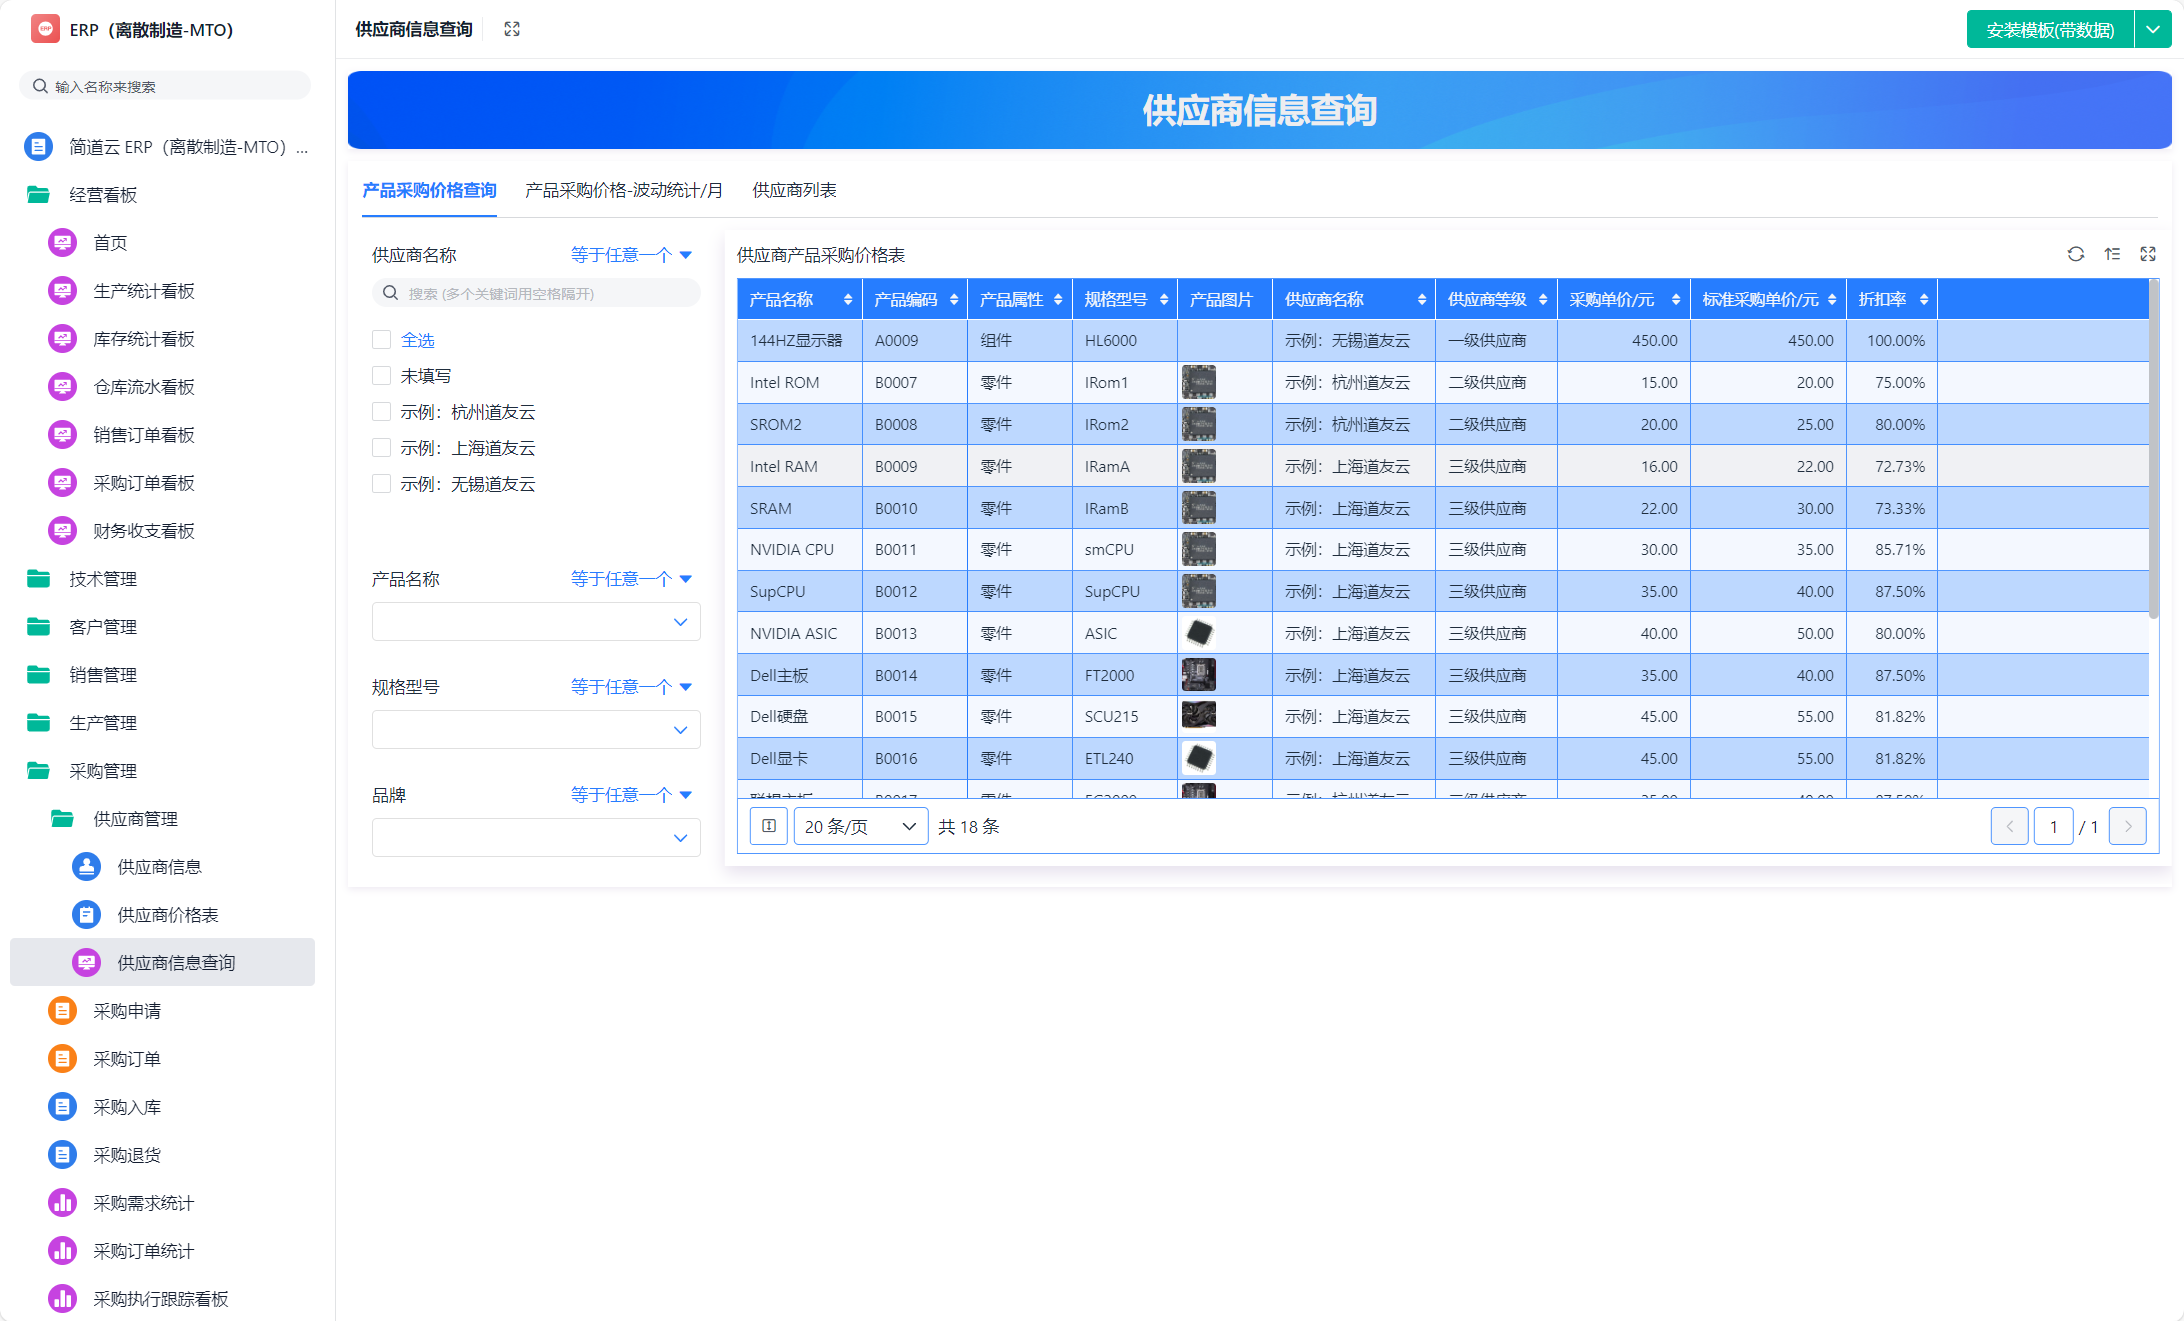Viewport: 2184px width, 1321px height.
Task: Open the 产品名称 filter dropdown
Action: (x=536, y=621)
